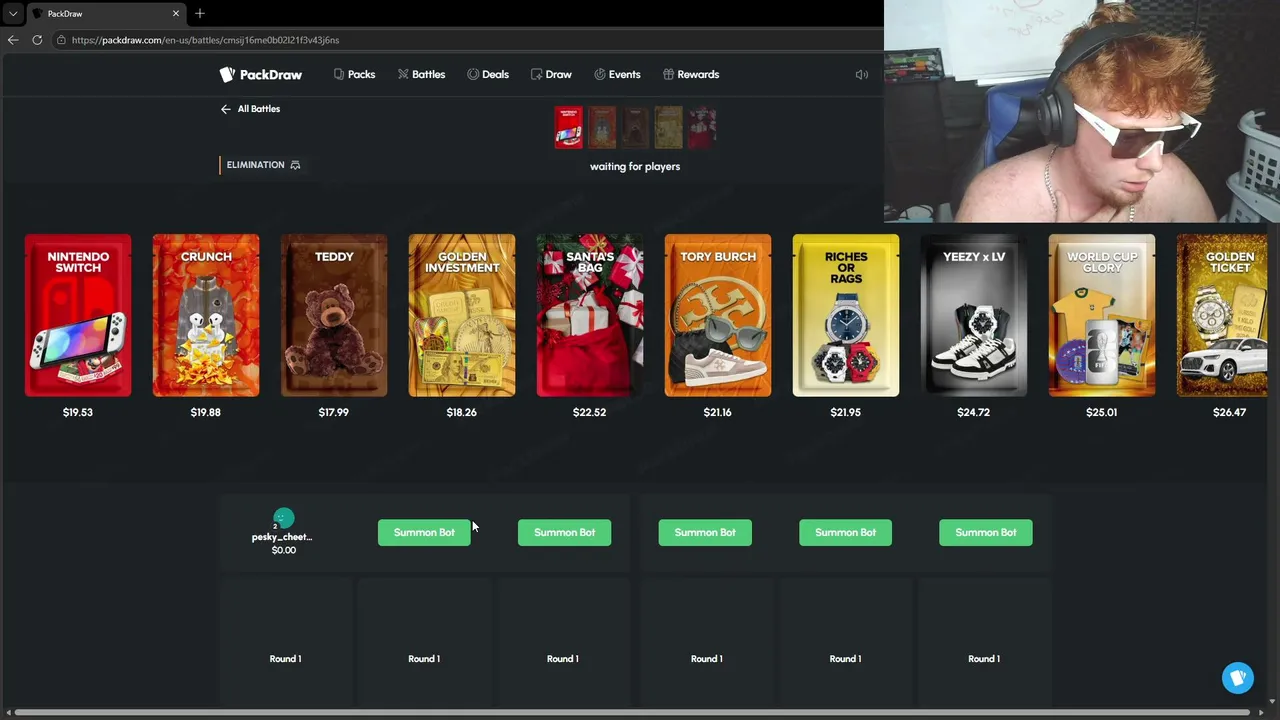Click the $0.00 player total
Image resolution: width=1280 pixels, height=720 pixels.
click(284, 550)
